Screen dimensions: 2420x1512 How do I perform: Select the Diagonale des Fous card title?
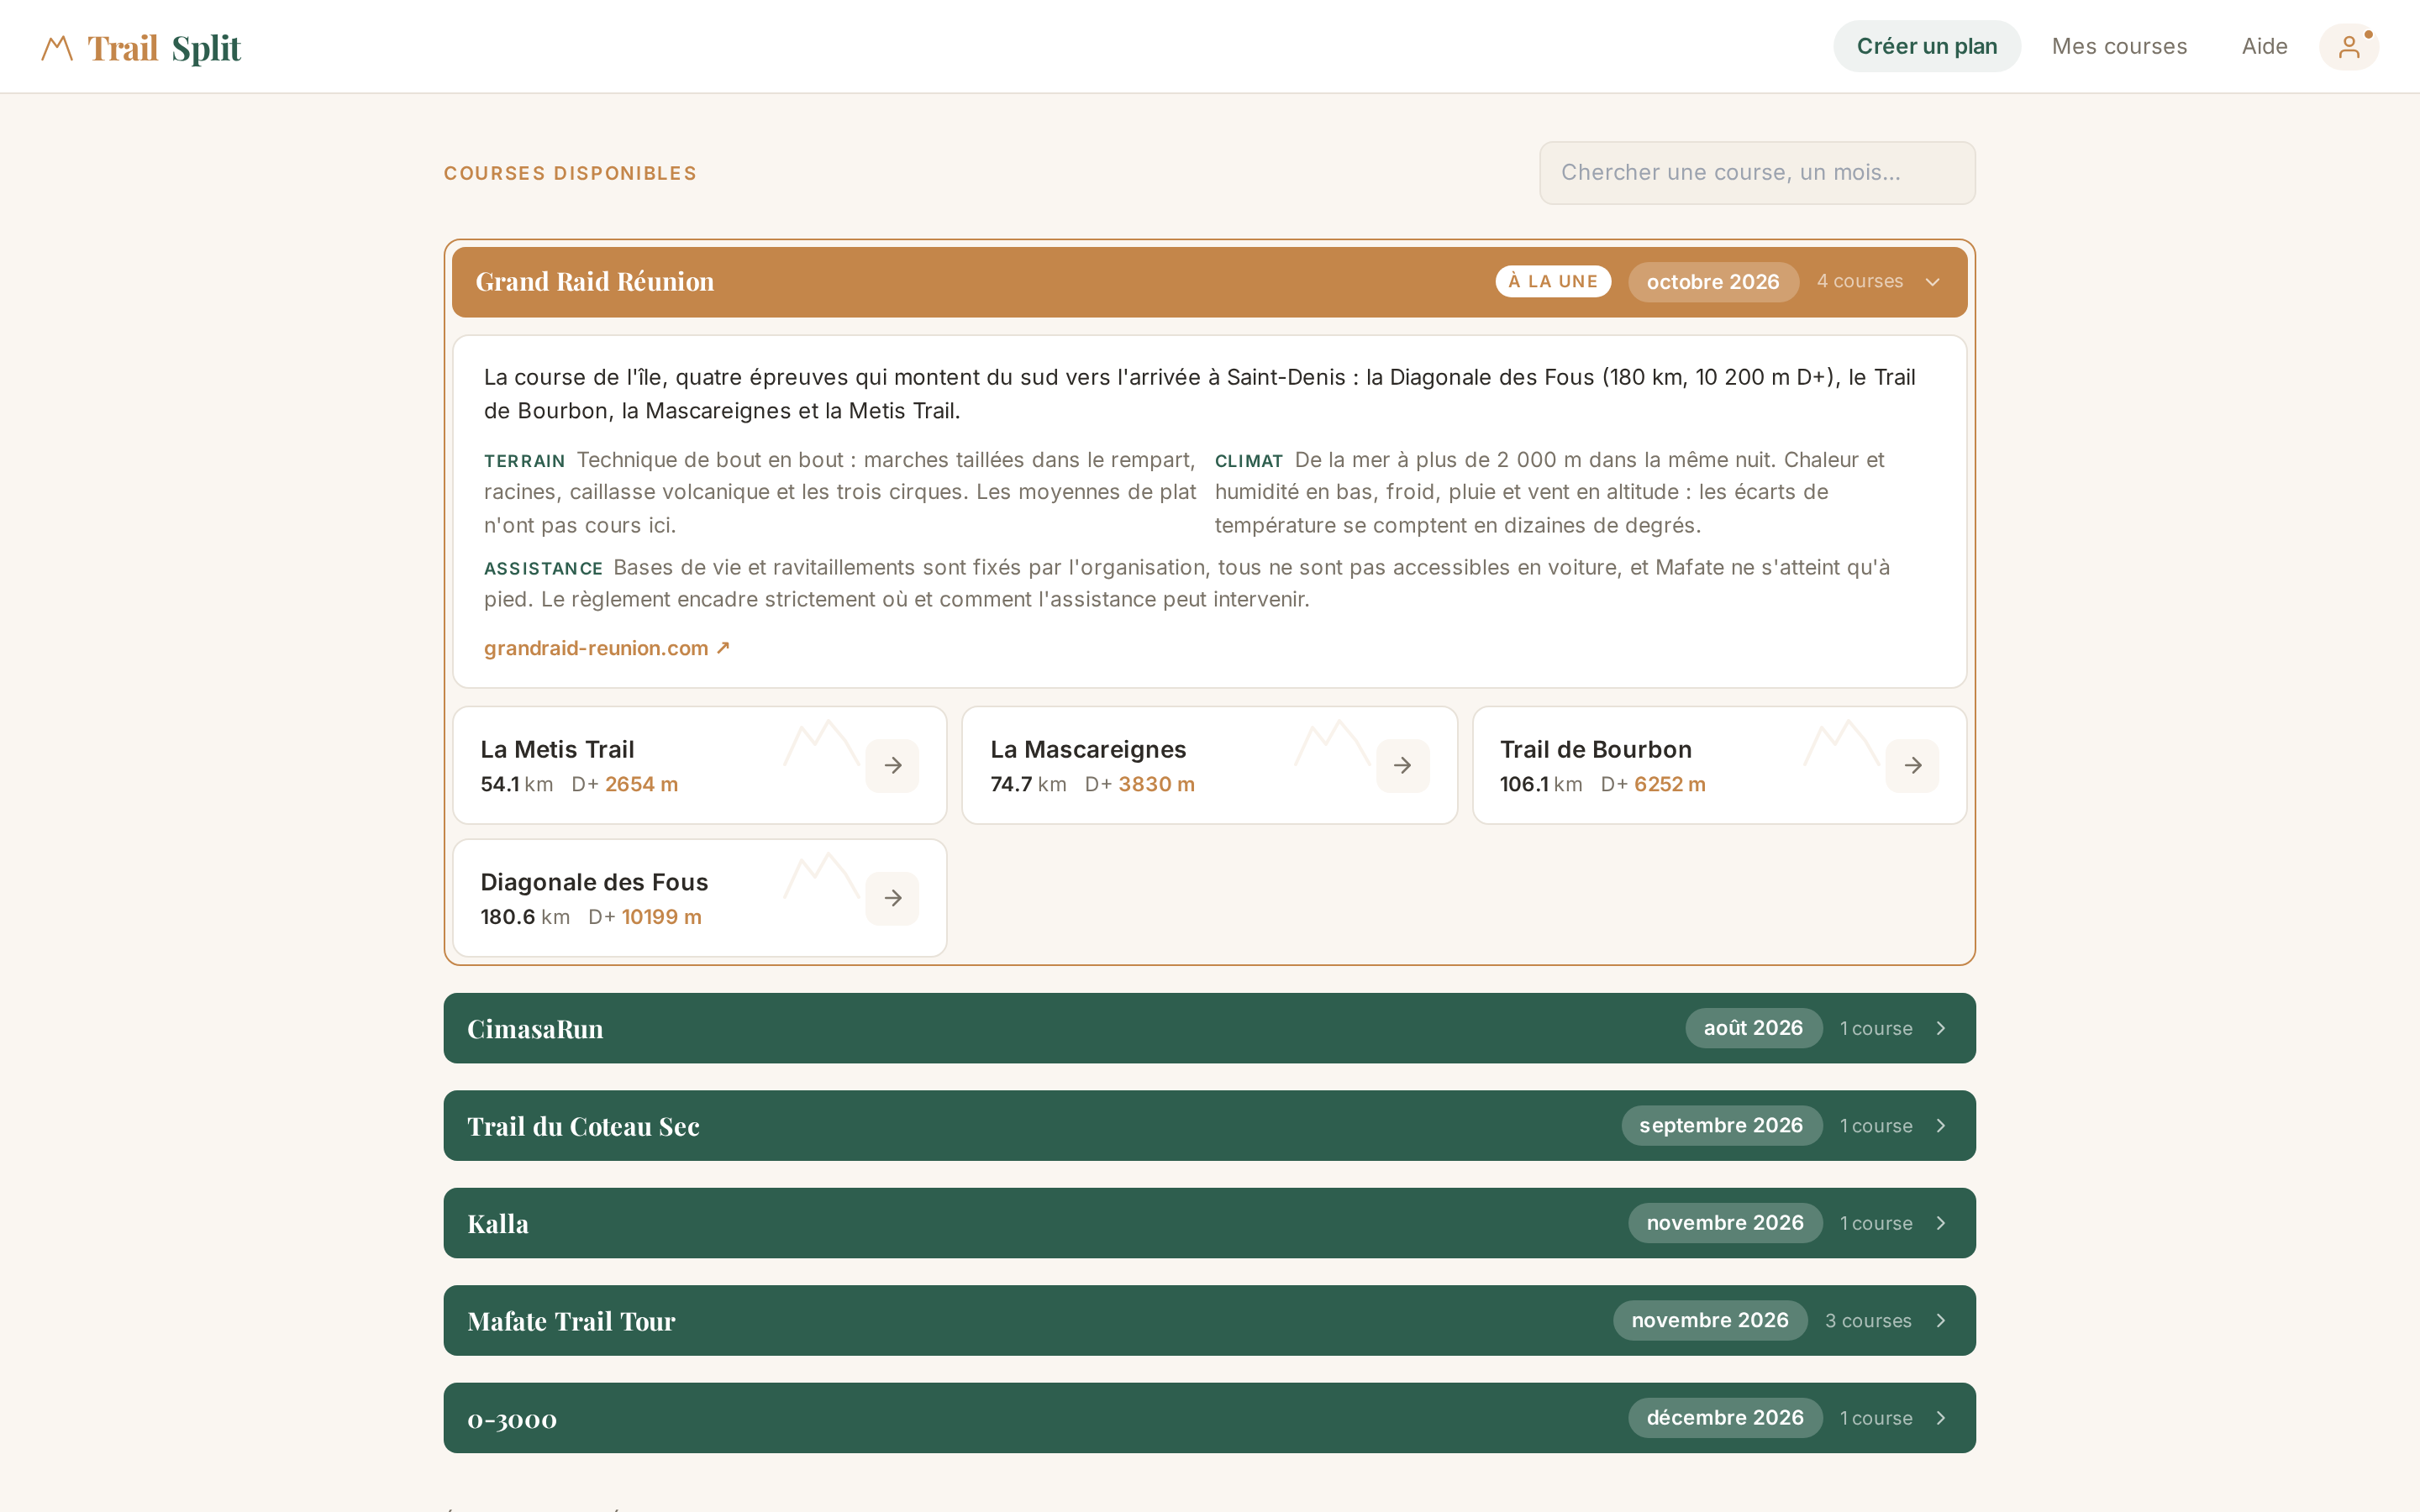coord(594,882)
